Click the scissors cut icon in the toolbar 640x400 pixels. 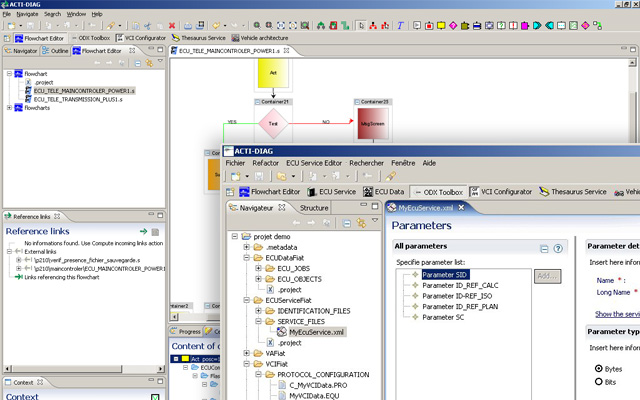tap(147, 26)
